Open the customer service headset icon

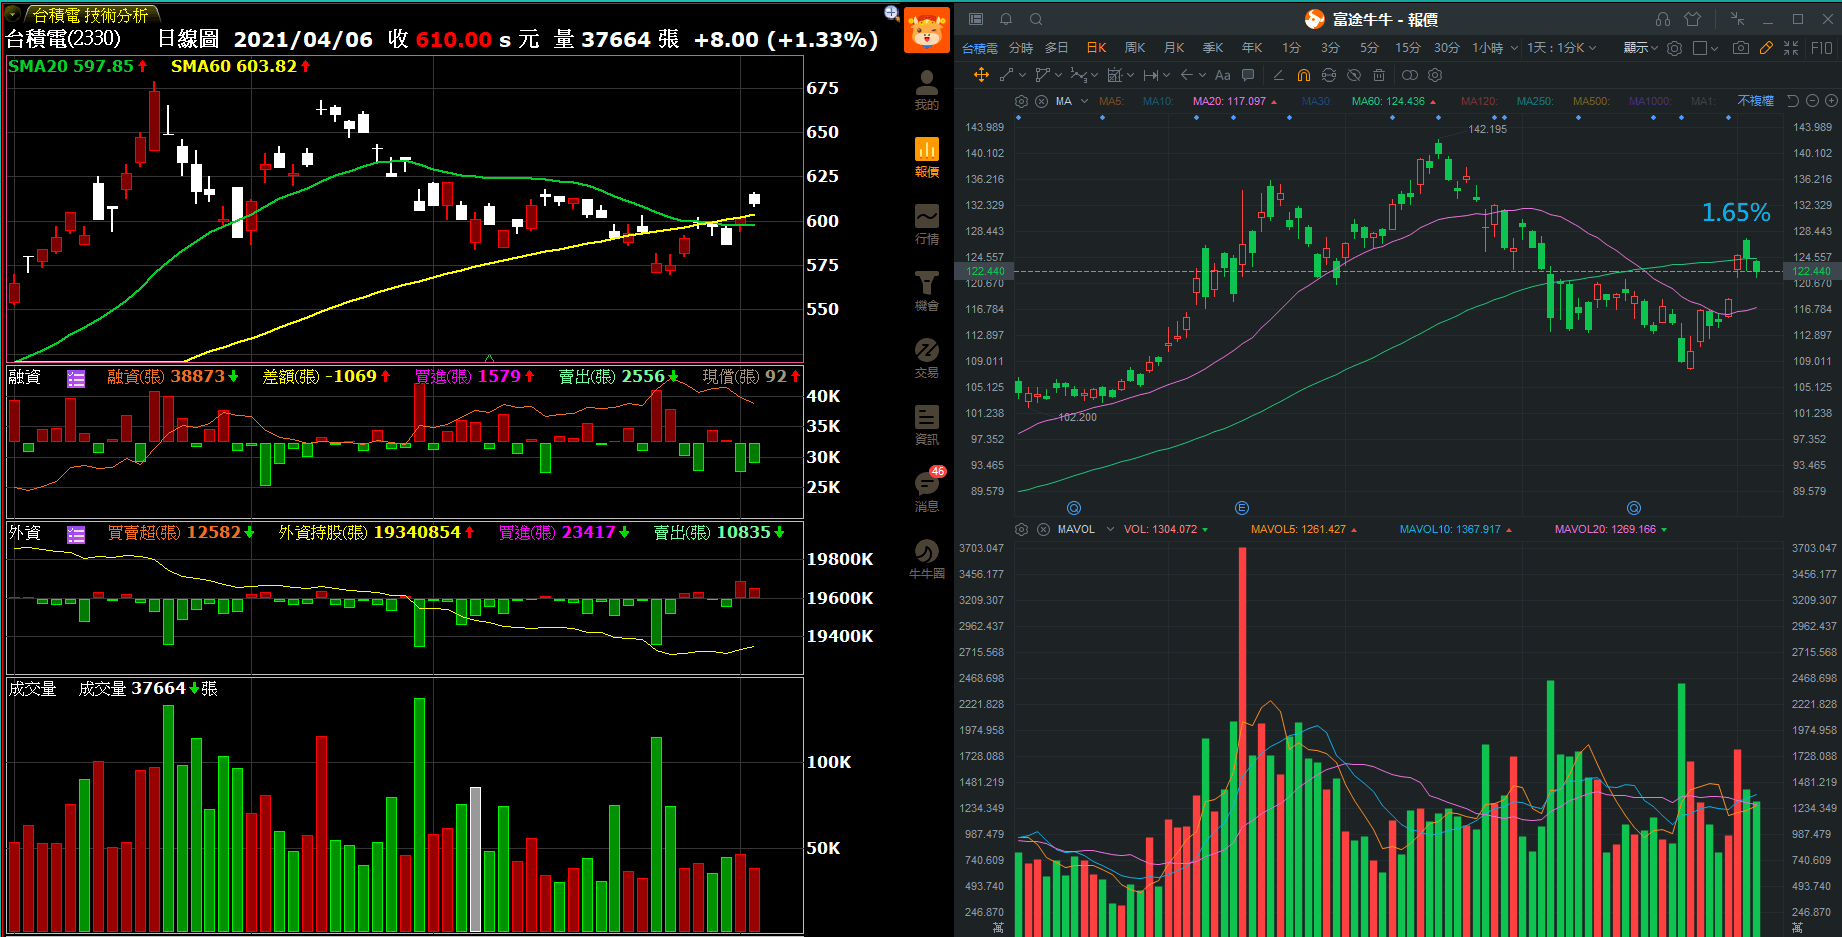(x=1663, y=19)
